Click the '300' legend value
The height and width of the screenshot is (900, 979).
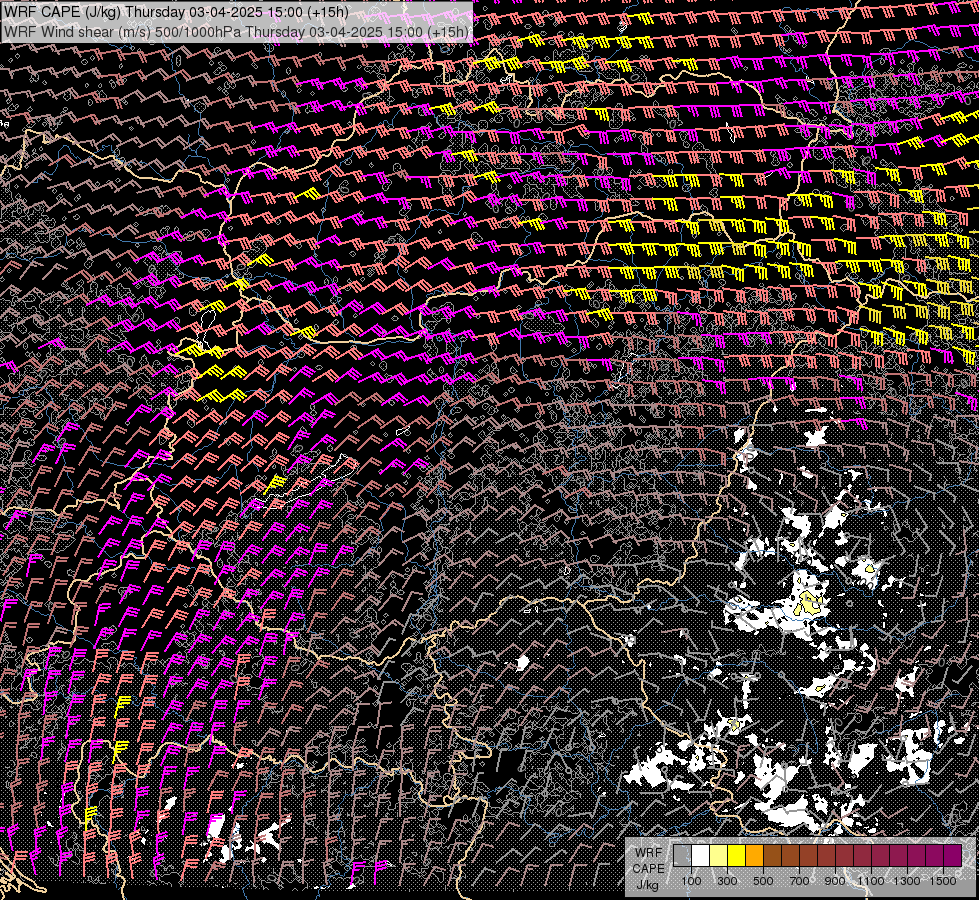pyautogui.click(x=727, y=881)
